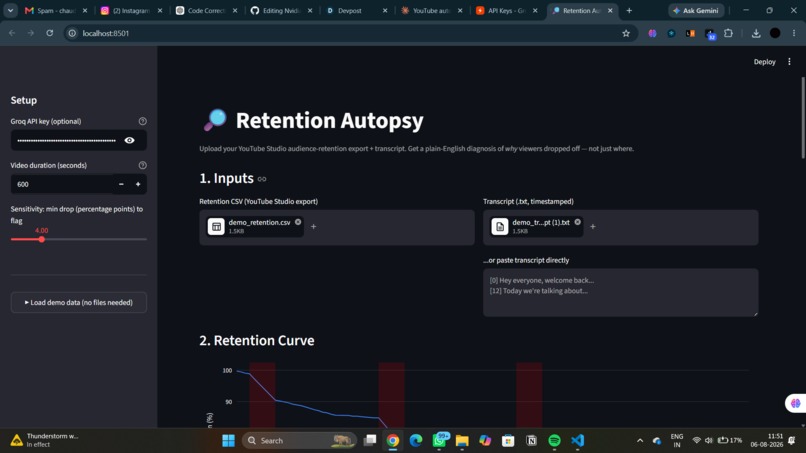
Task: Open Chrome downloads icon
Action: click(756, 33)
